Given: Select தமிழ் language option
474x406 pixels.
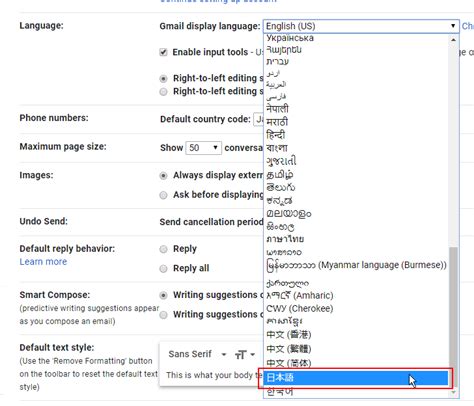Looking at the screenshot, I should click(x=356, y=174).
